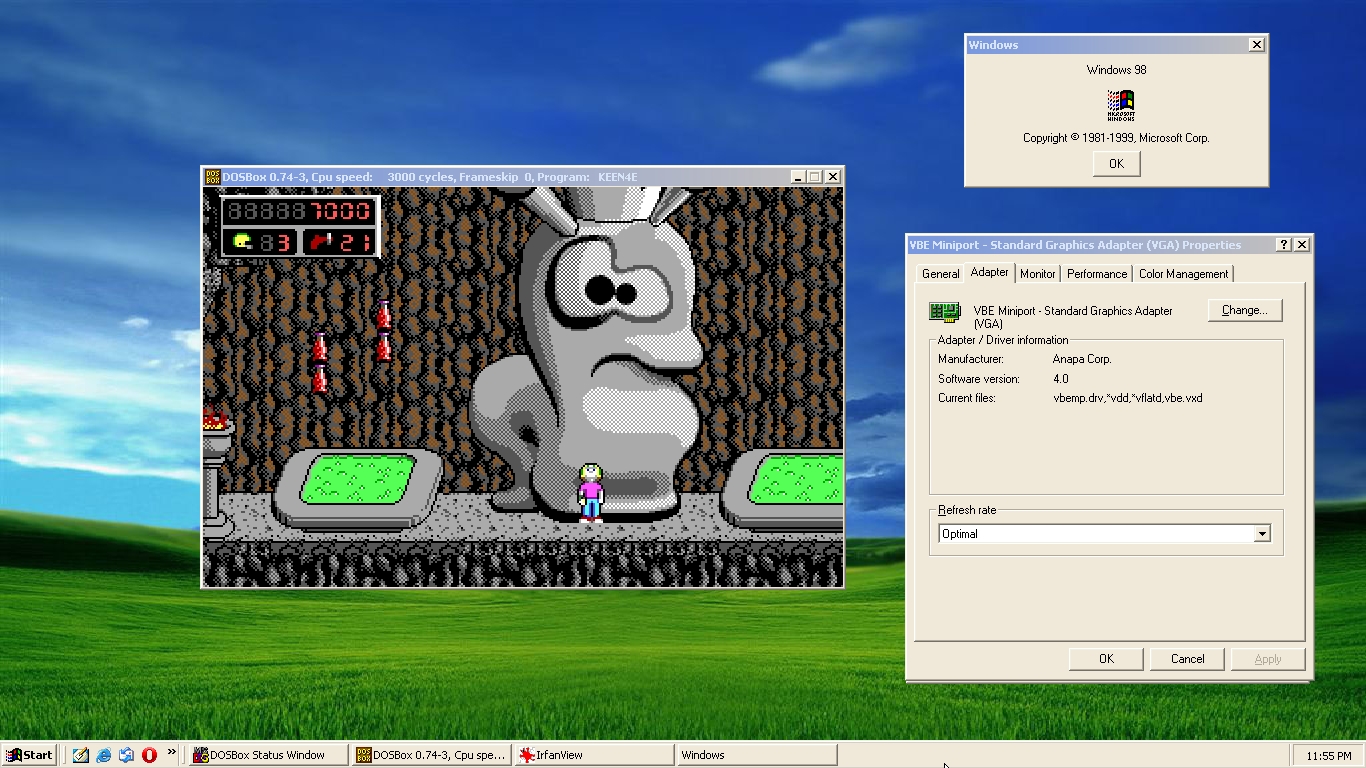The image size is (1366, 768).
Task: Click the 11:55 PM system clock
Action: (1329, 756)
